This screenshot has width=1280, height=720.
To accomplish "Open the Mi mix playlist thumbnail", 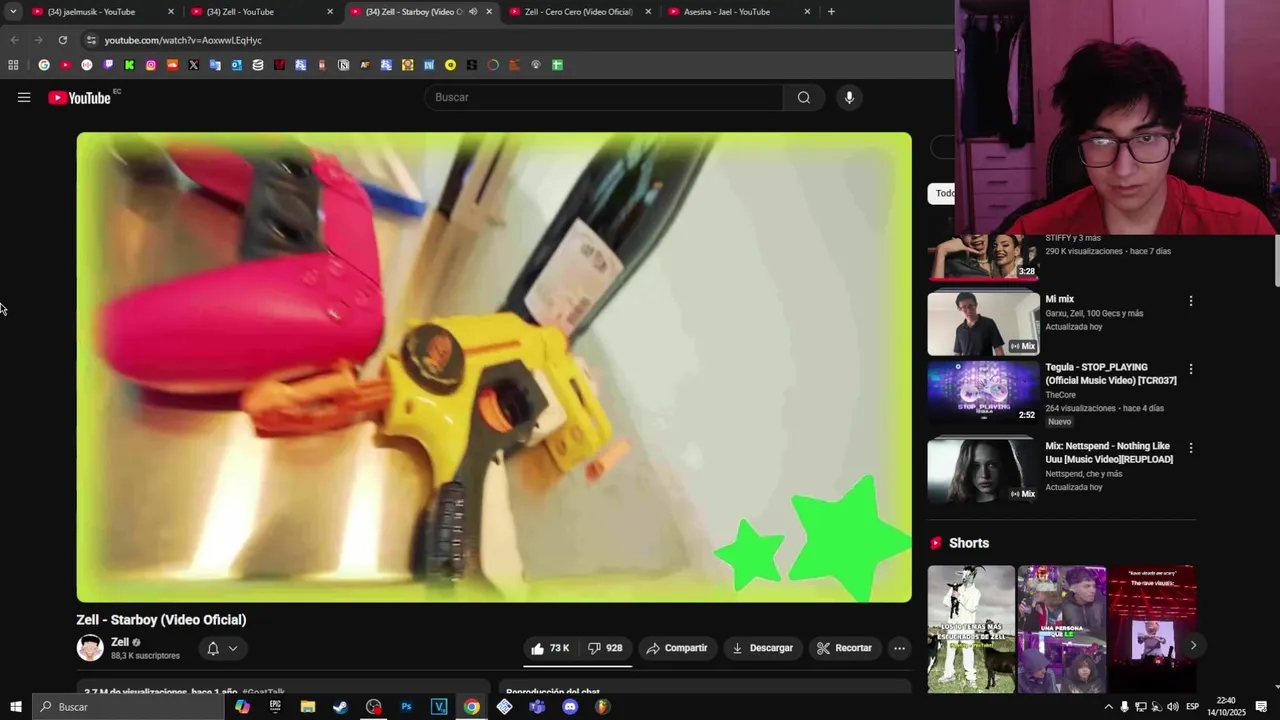I will click(983, 323).
